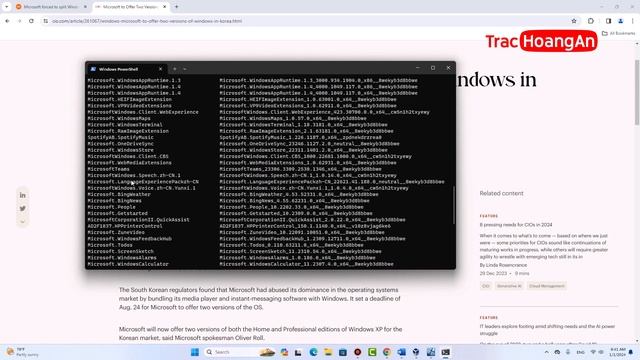Screen dimensions: 640x360
Task: Share the article on Twitter
Action: 22,209
